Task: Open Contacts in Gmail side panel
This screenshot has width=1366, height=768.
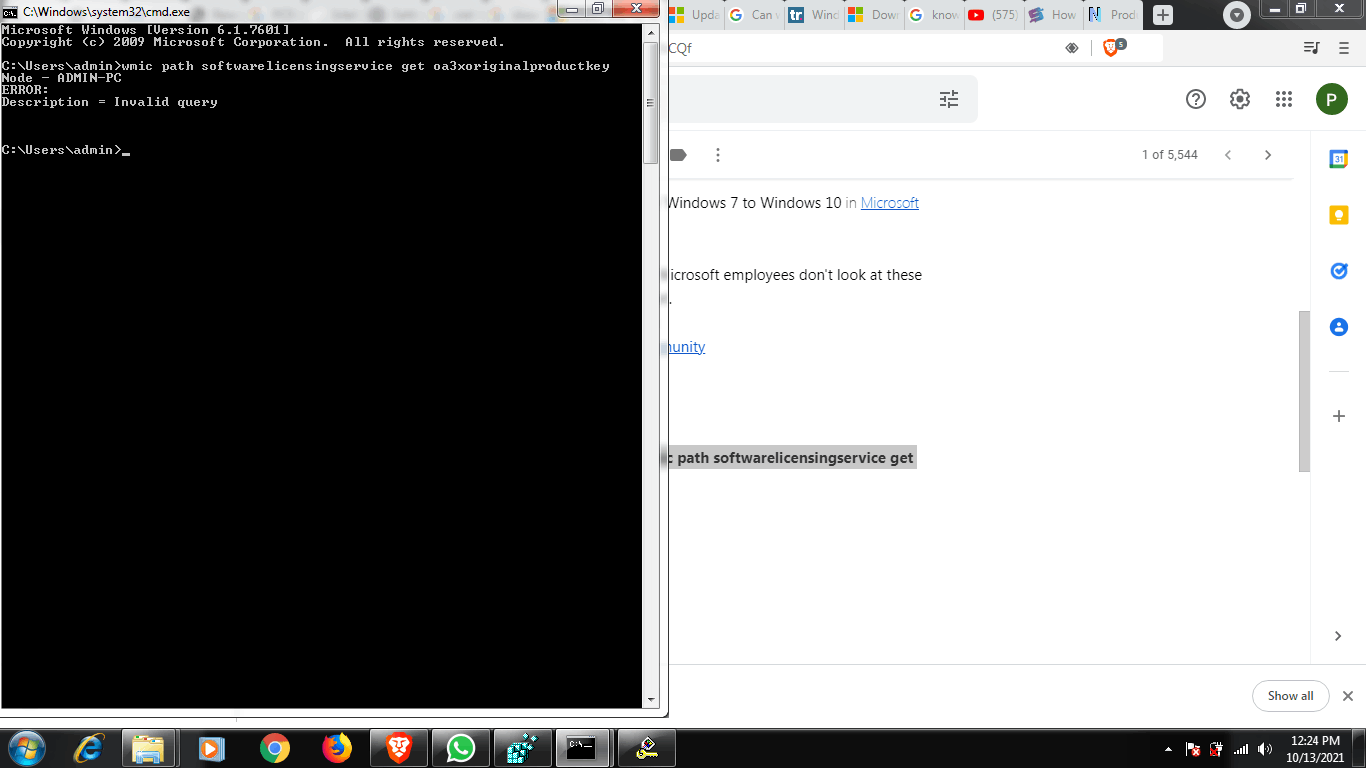Action: click(1338, 327)
